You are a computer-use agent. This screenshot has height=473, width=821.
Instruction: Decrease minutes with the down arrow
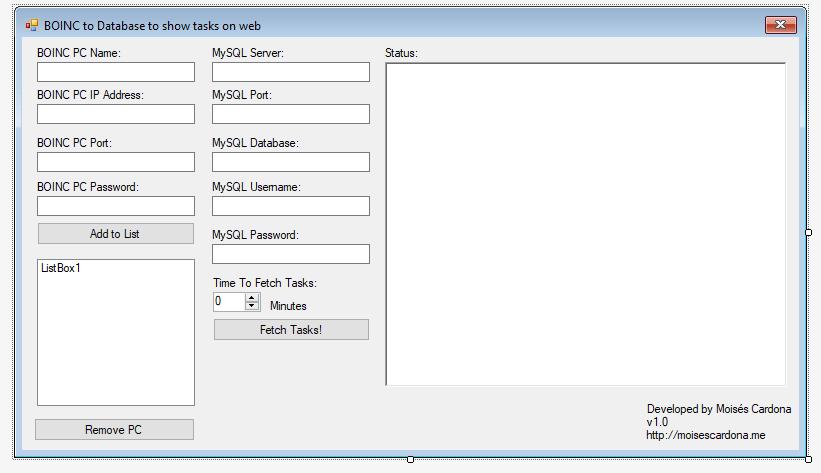[252, 306]
